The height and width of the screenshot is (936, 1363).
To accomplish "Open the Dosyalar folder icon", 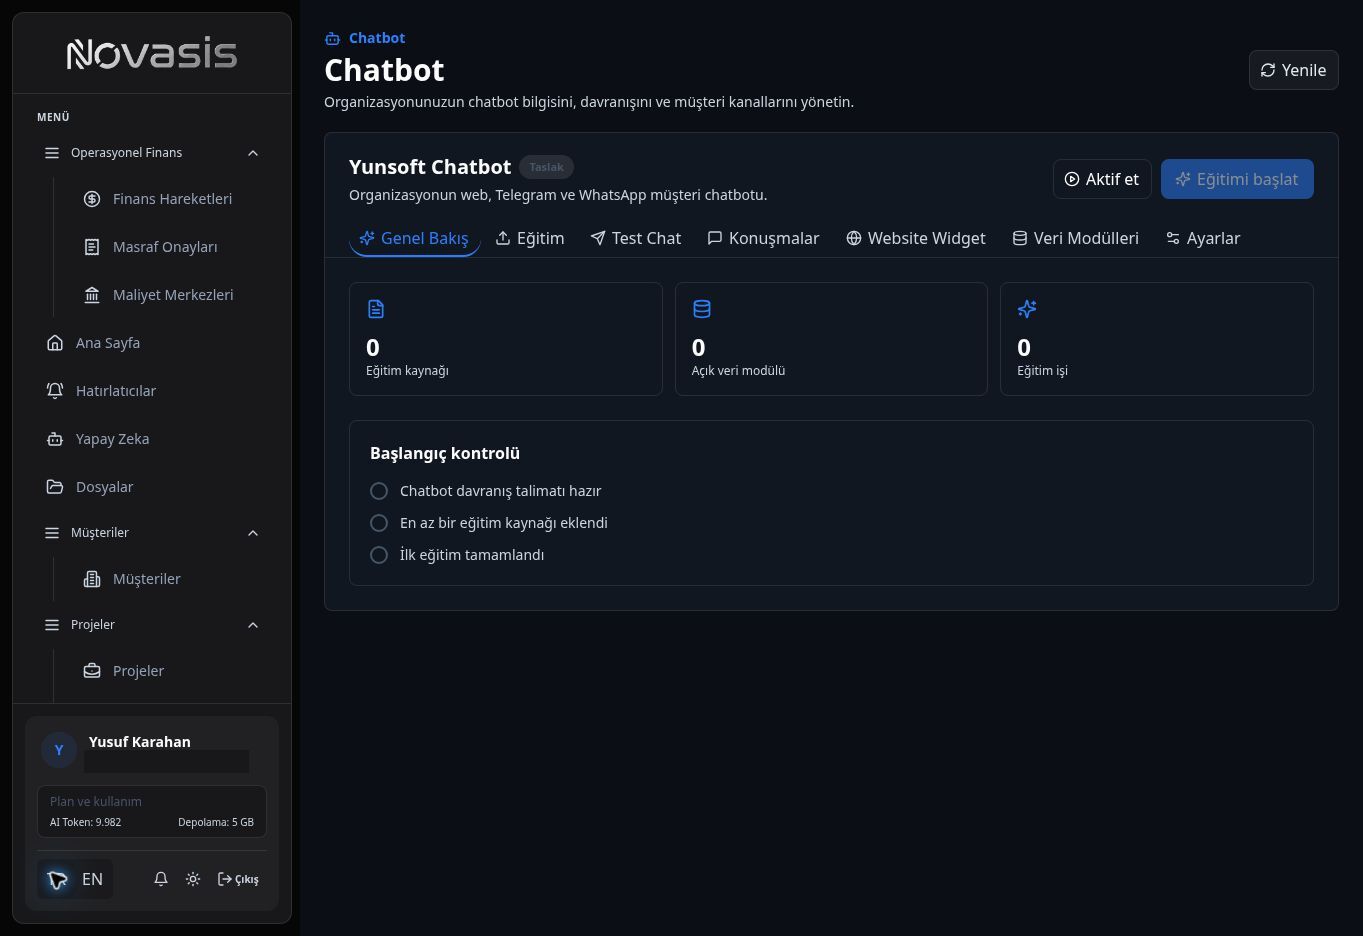I will (55, 487).
